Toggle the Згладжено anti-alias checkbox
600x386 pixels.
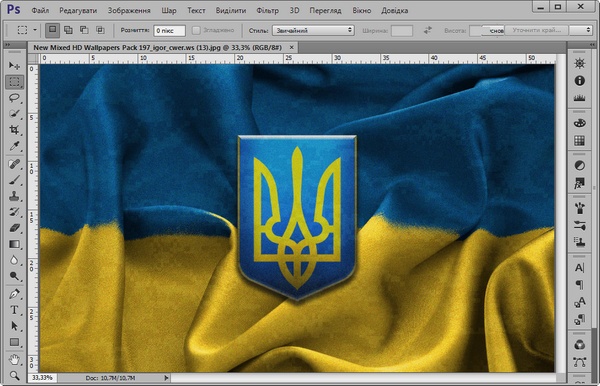pos(196,30)
